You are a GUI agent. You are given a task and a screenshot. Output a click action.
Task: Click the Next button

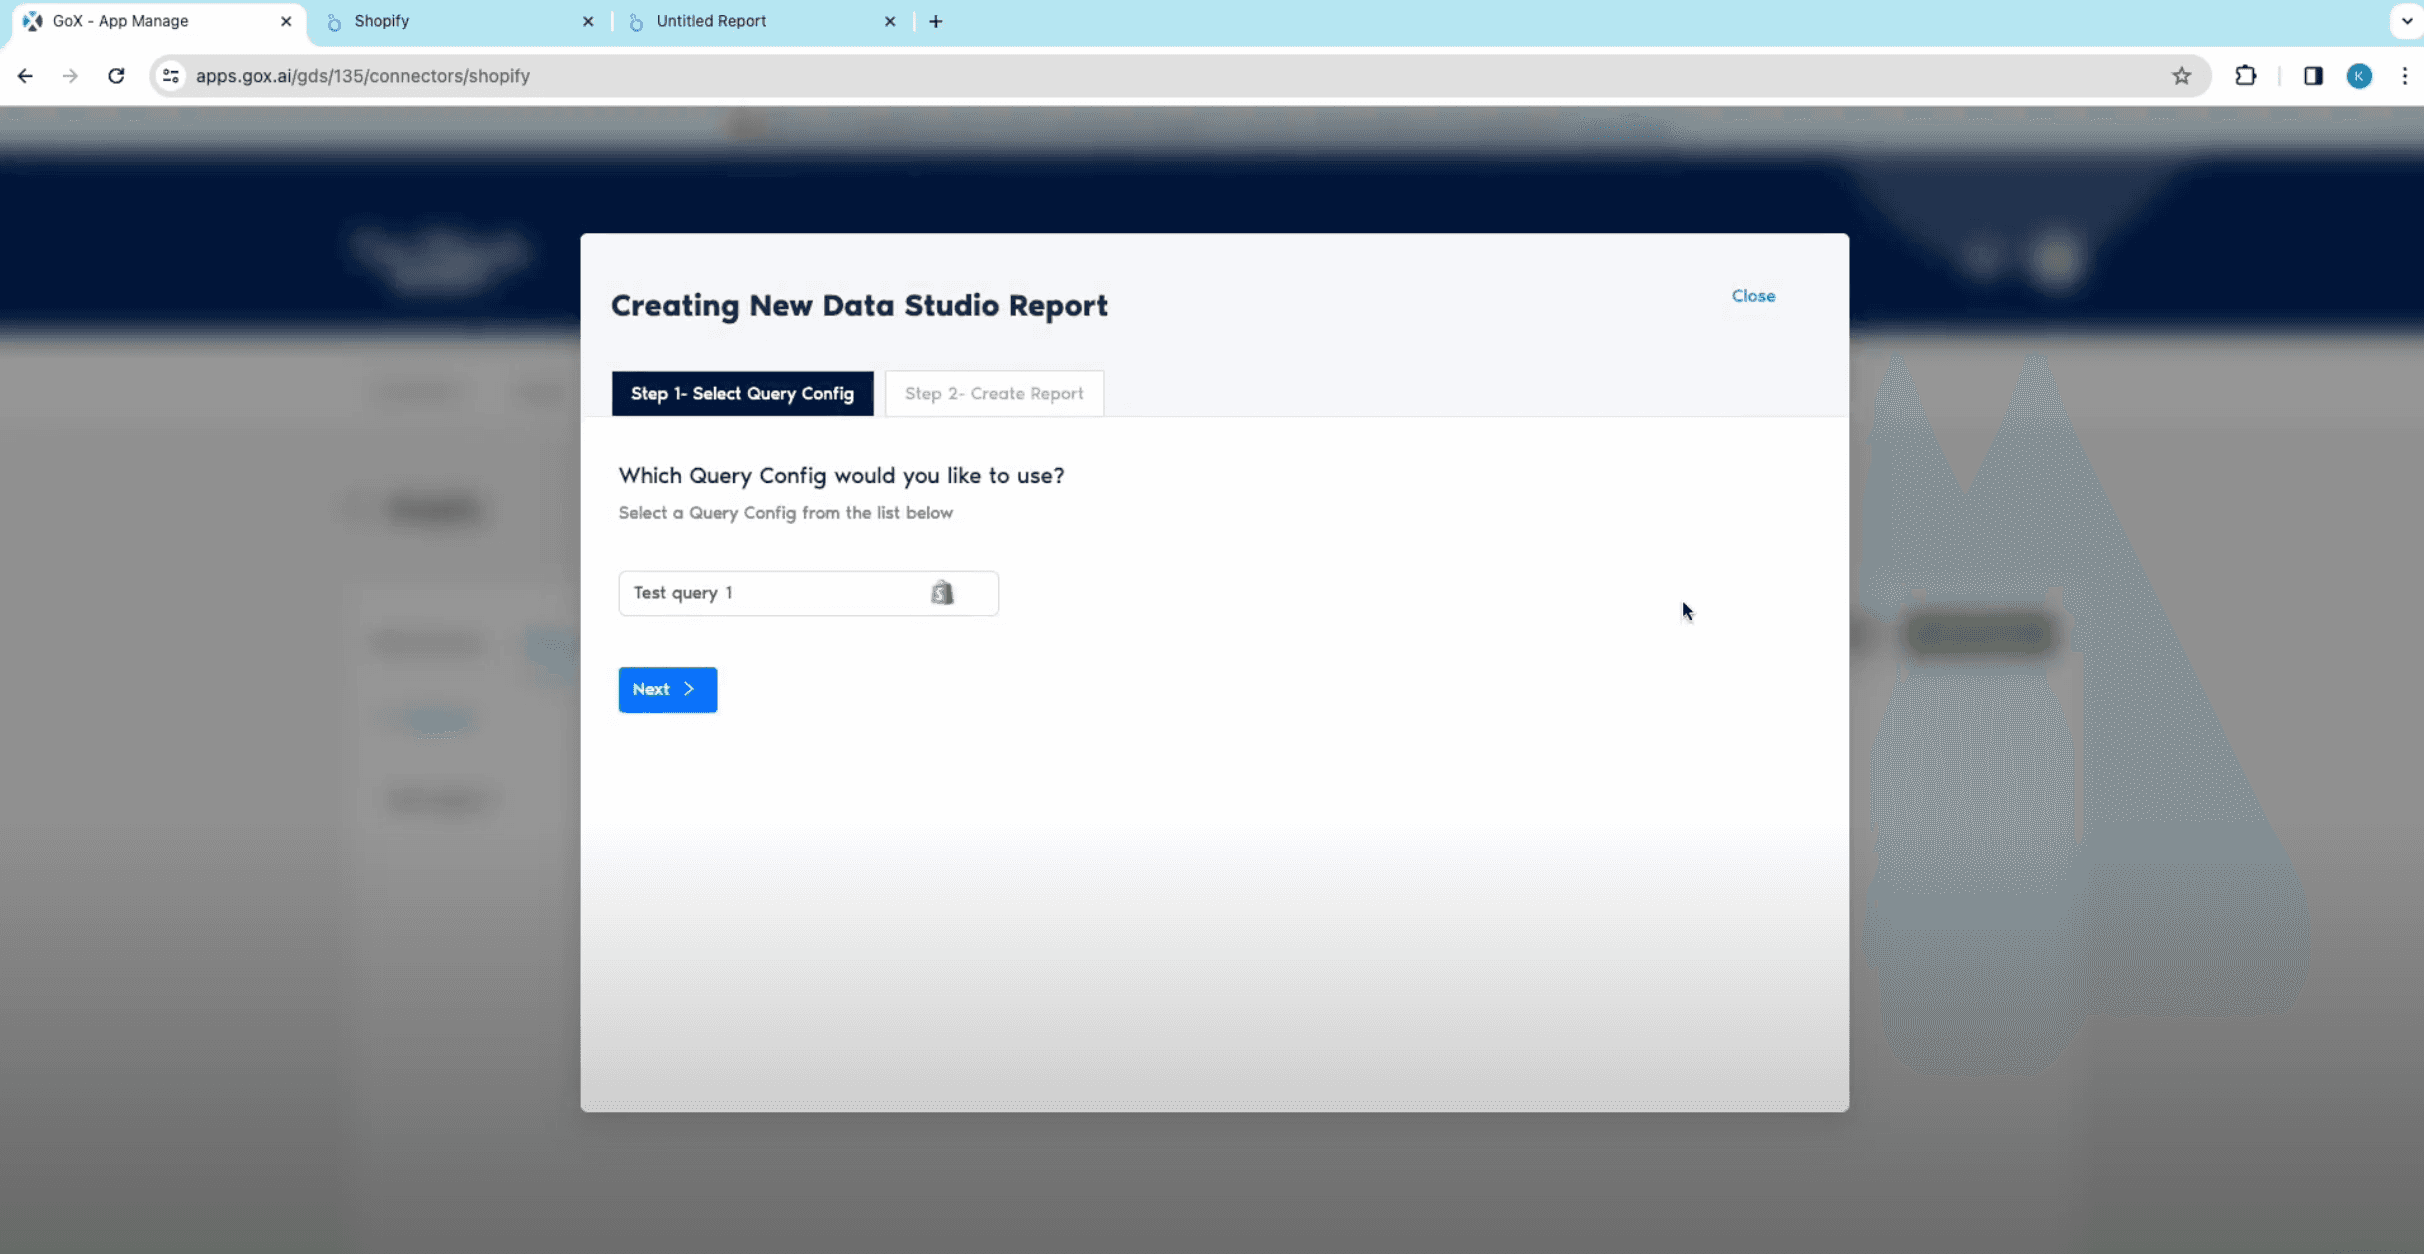667,689
